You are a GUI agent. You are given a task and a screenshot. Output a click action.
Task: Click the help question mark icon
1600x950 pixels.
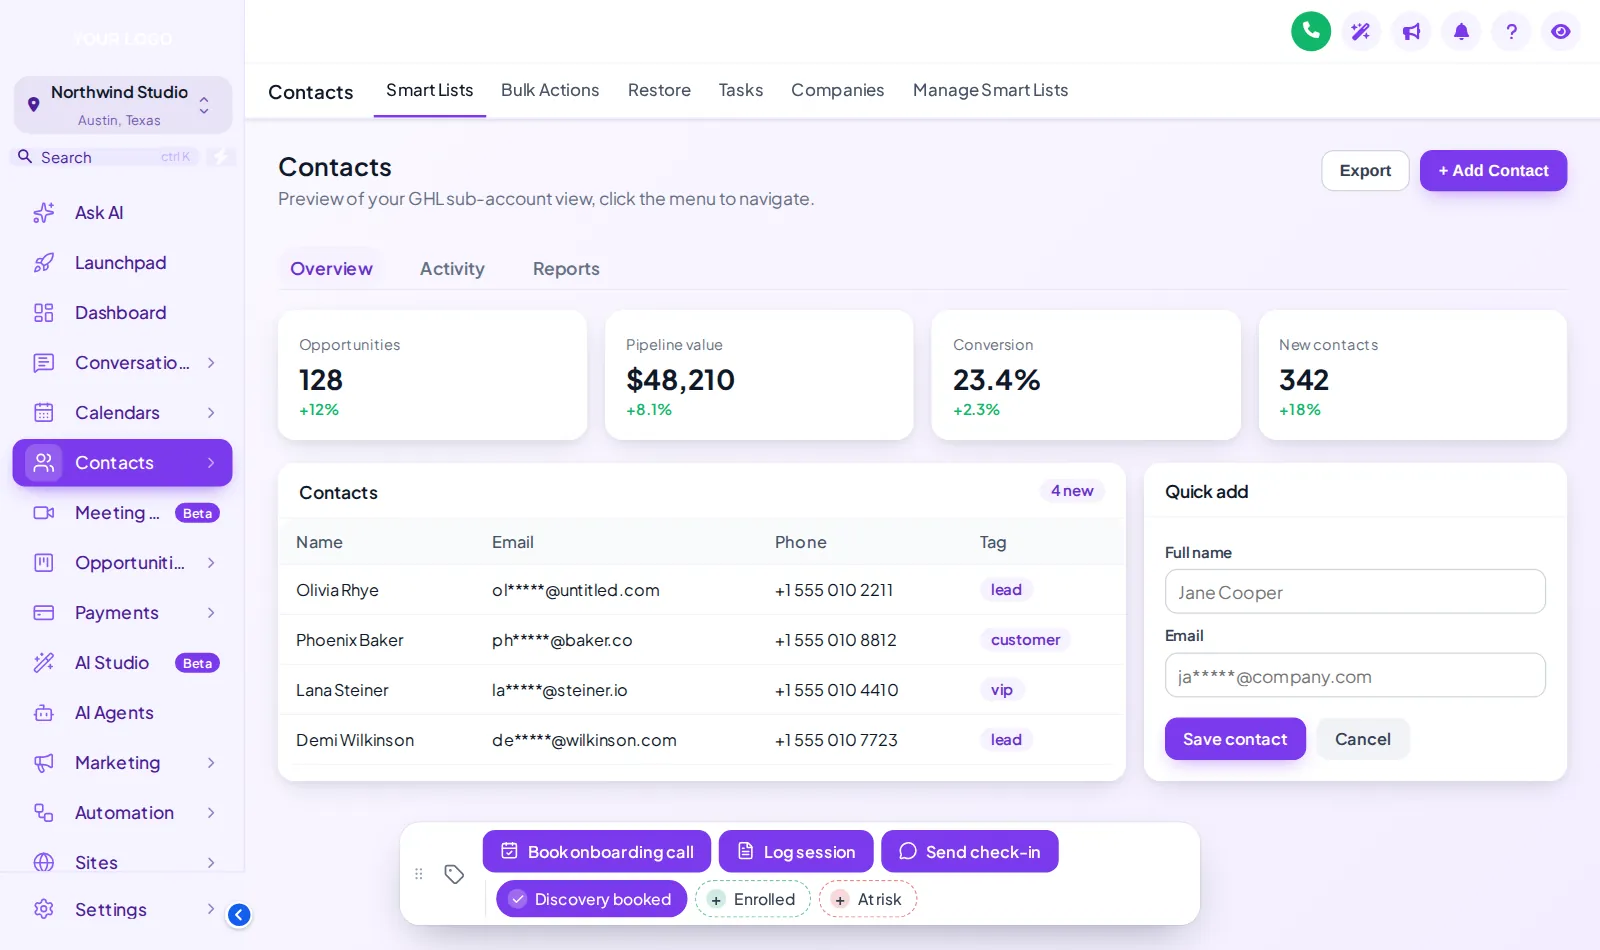click(1511, 32)
